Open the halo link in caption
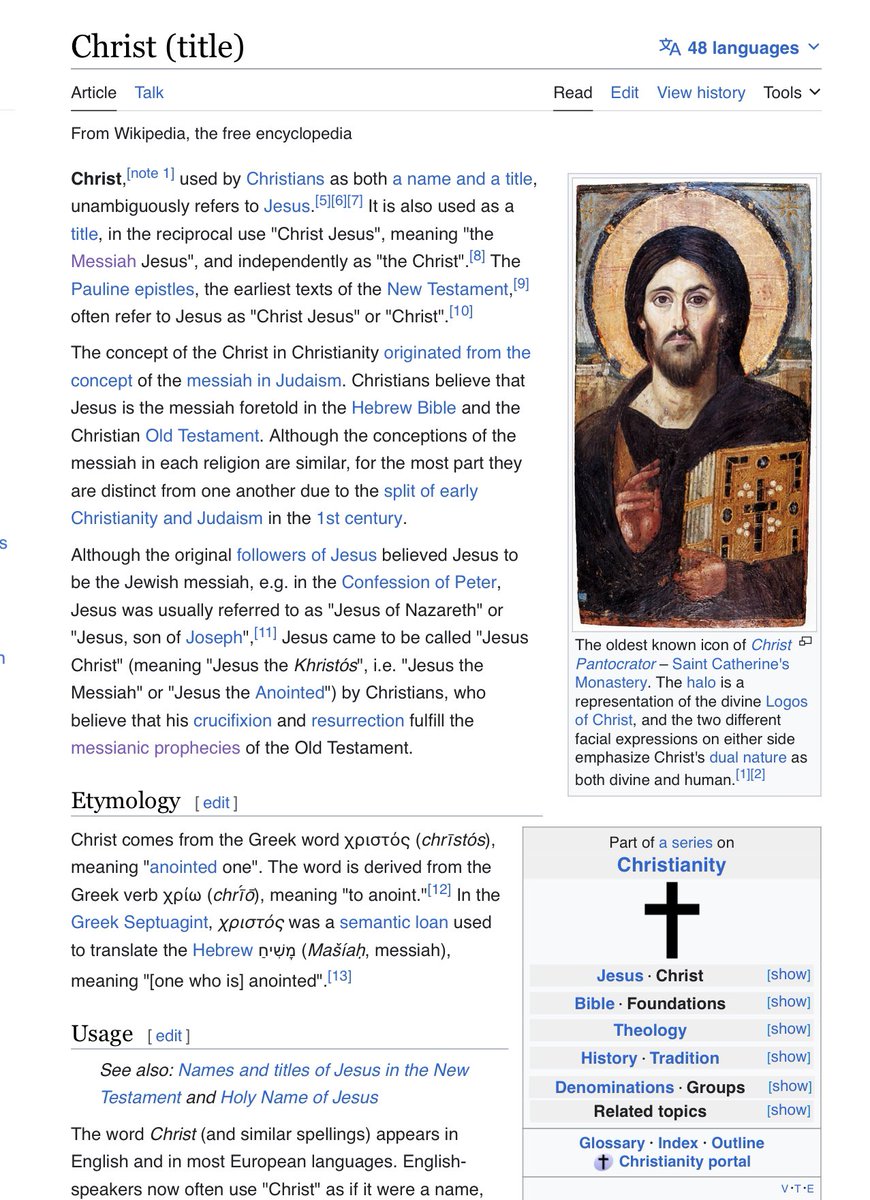 [700, 682]
